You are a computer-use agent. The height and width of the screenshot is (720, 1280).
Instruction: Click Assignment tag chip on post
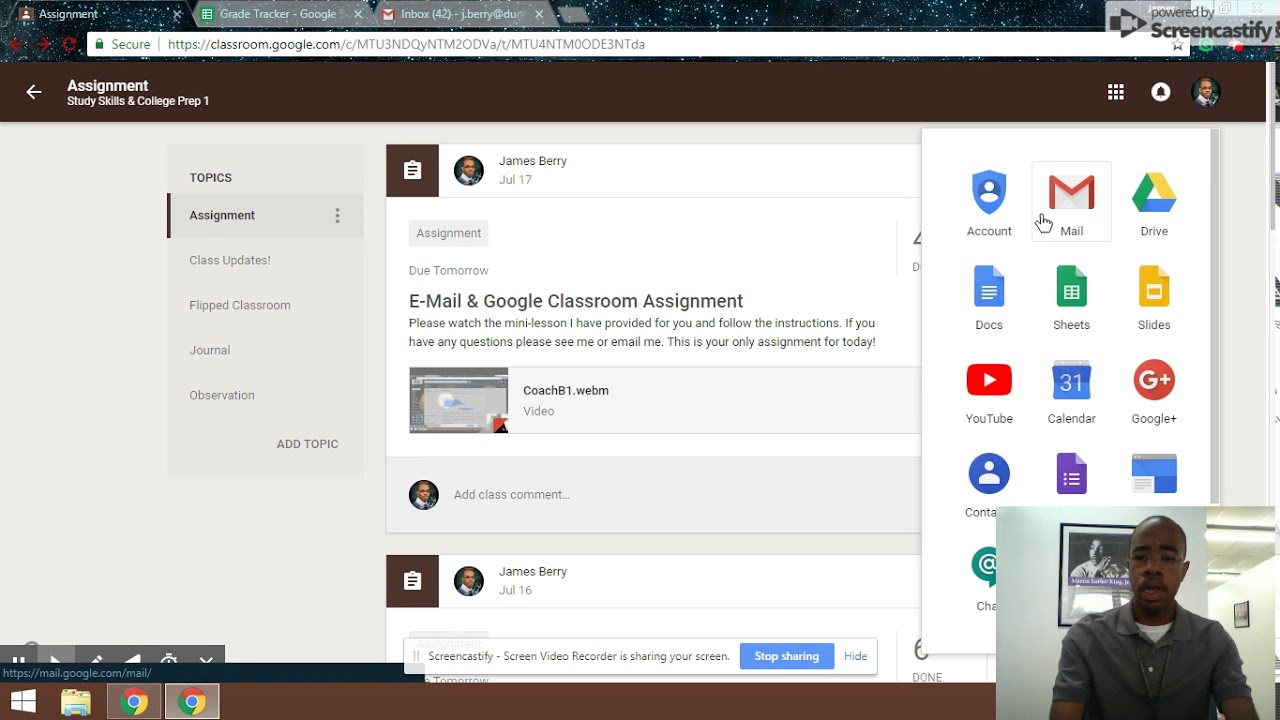coord(448,233)
